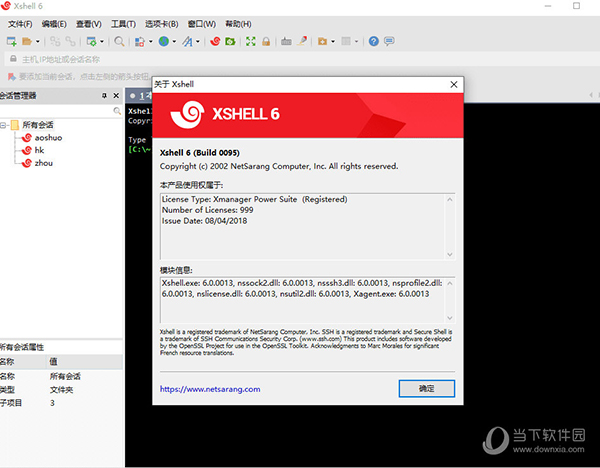Click the Disconnect chain-link toolbar icon
This screenshot has height=468, width=600.
click(70, 41)
